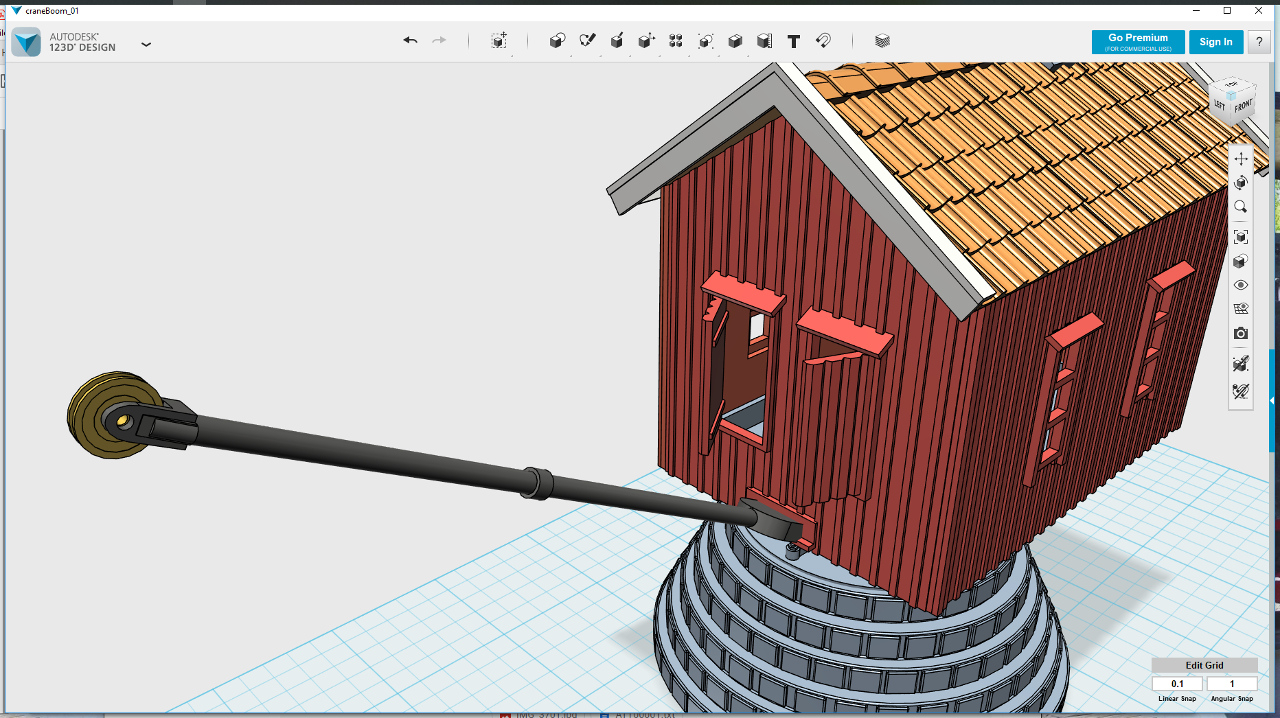Image resolution: width=1280 pixels, height=718 pixels.
Task: Open the 123D Design application menu dropdown
Action: coord(146,44)
